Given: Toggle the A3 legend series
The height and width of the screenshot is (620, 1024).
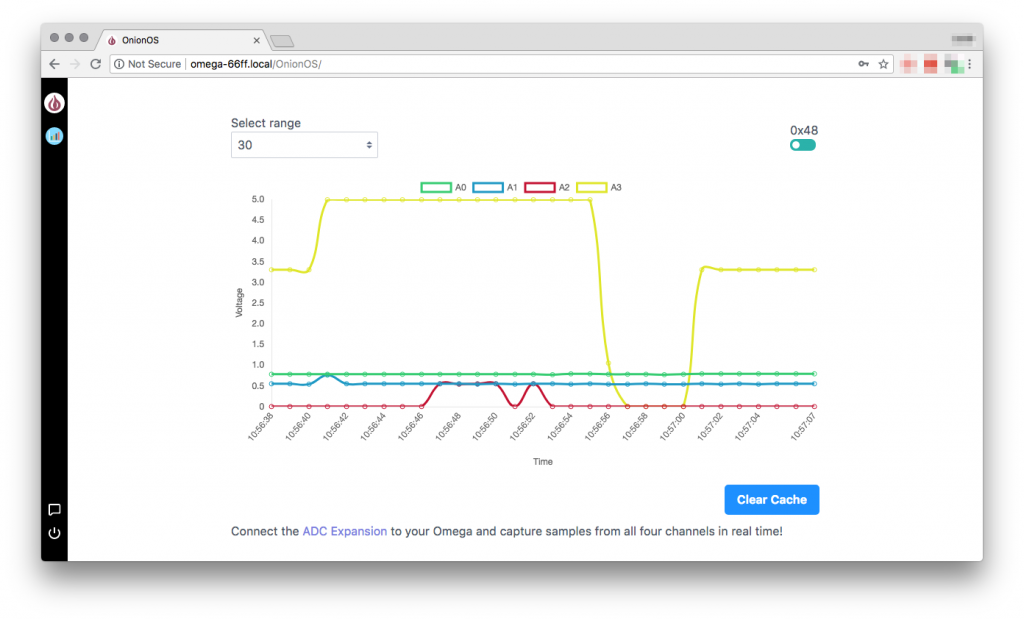Looking at the screenshot, I should 599,188.
